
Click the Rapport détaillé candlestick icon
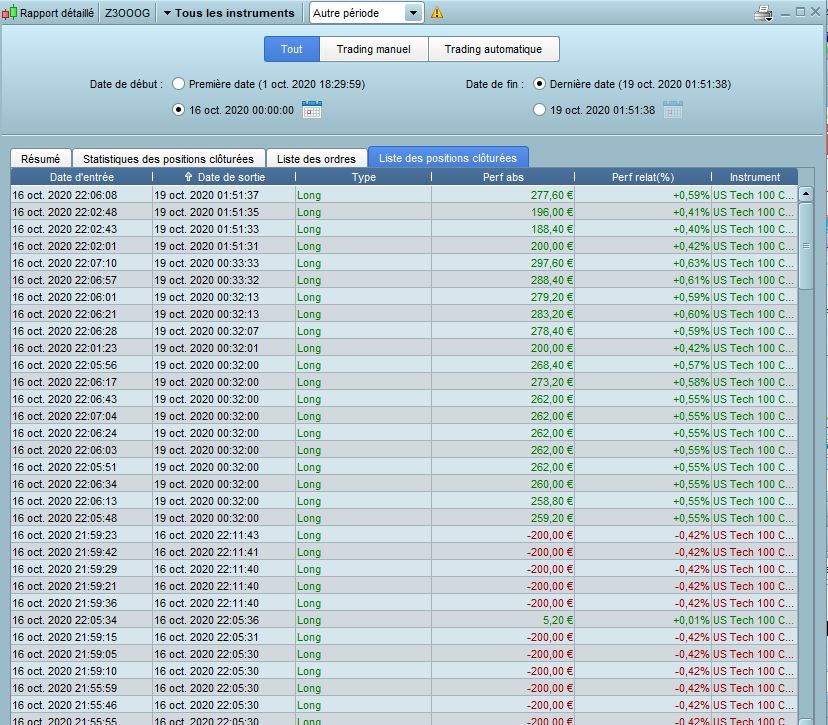point(9,13)
